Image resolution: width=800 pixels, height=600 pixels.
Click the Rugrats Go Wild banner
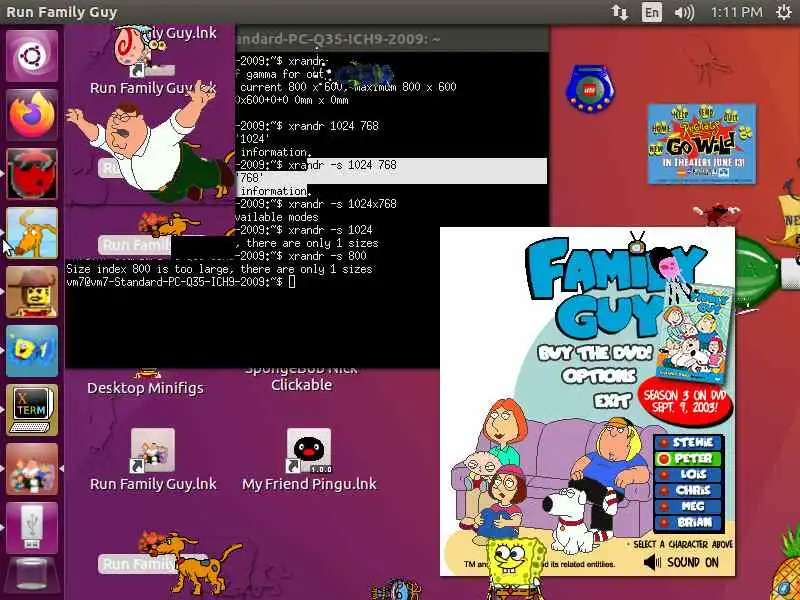click(702, 143)
